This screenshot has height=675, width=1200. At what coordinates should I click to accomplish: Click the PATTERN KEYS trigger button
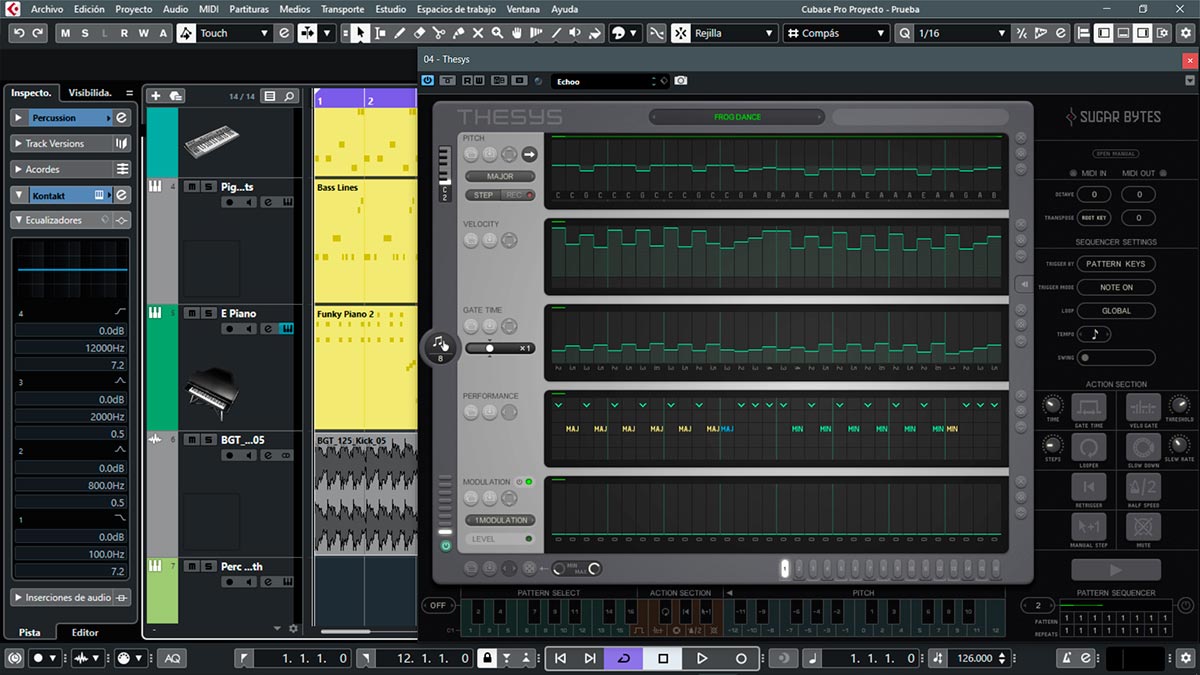click(1116, 264)
